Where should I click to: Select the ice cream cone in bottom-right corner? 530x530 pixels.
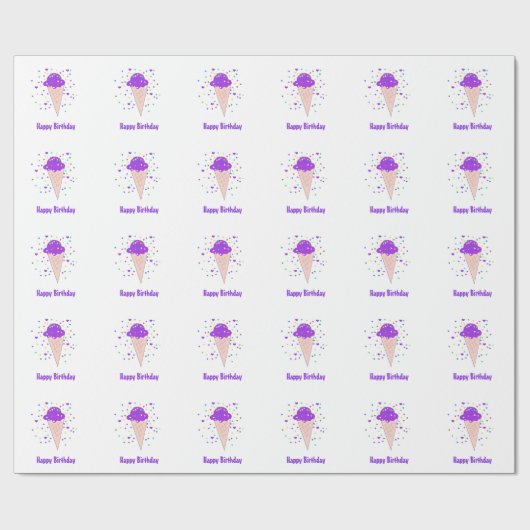[471, 428]
